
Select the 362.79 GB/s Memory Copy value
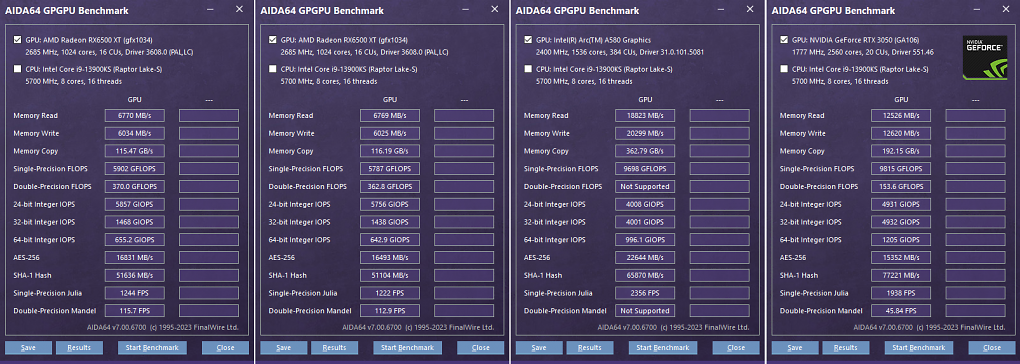pyautogui.click(x=645, y=151)
